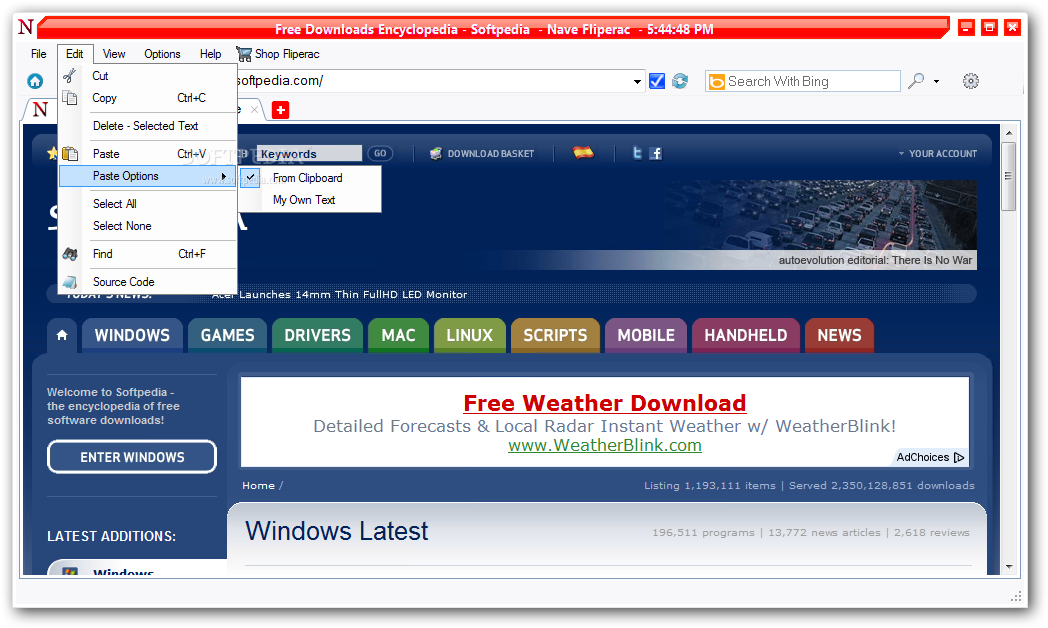Click the Copy pages icon
This screenshot has height=628, width=1048.
[70, 98]
